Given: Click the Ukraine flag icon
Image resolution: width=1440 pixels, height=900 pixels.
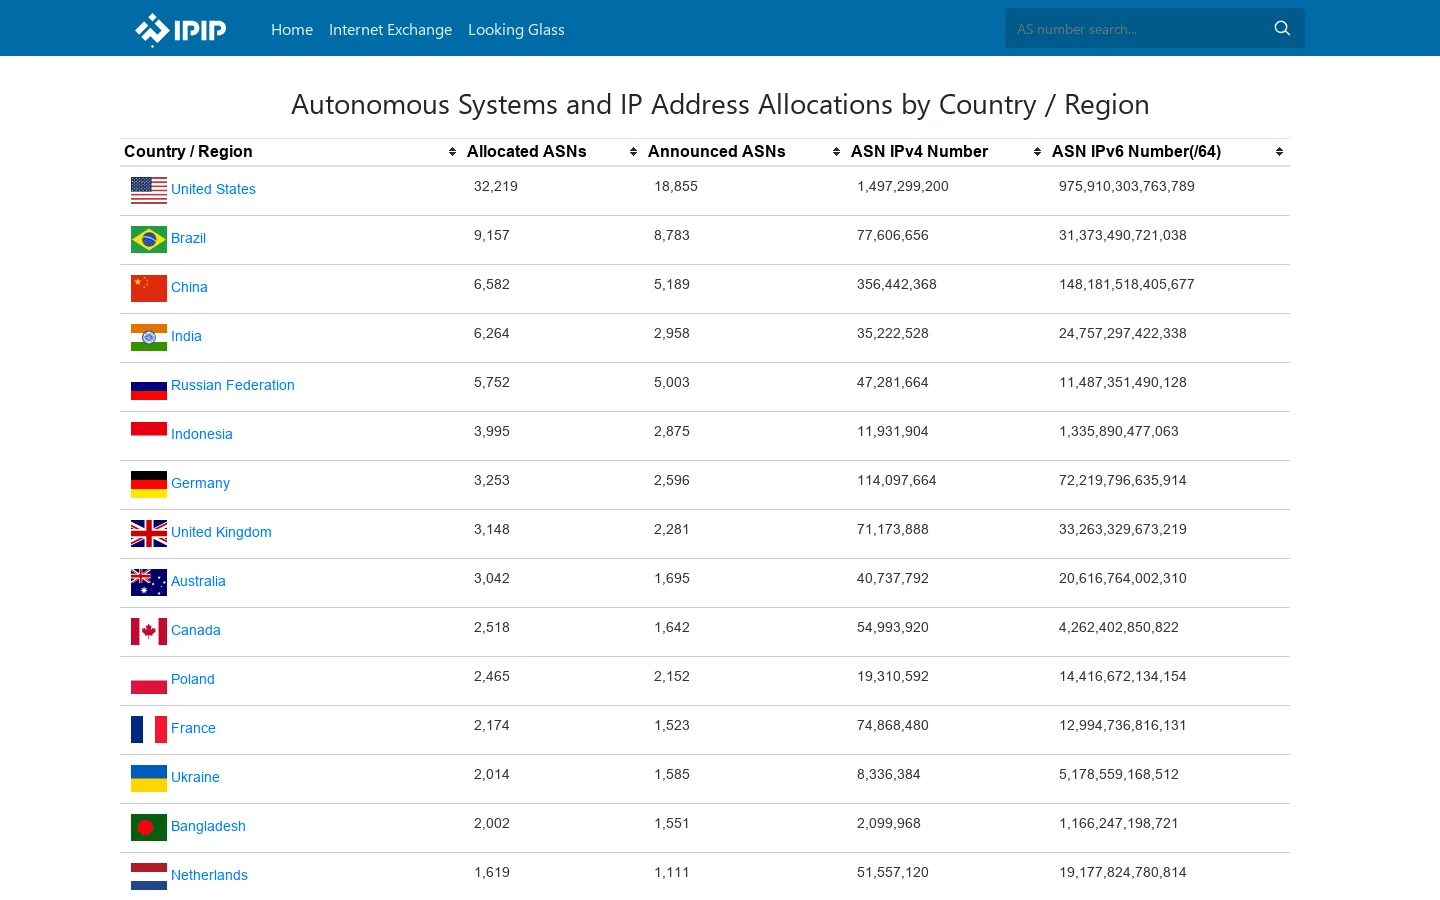Looking at the screenshot, I should pyautogui.click(x=149, y=778).
